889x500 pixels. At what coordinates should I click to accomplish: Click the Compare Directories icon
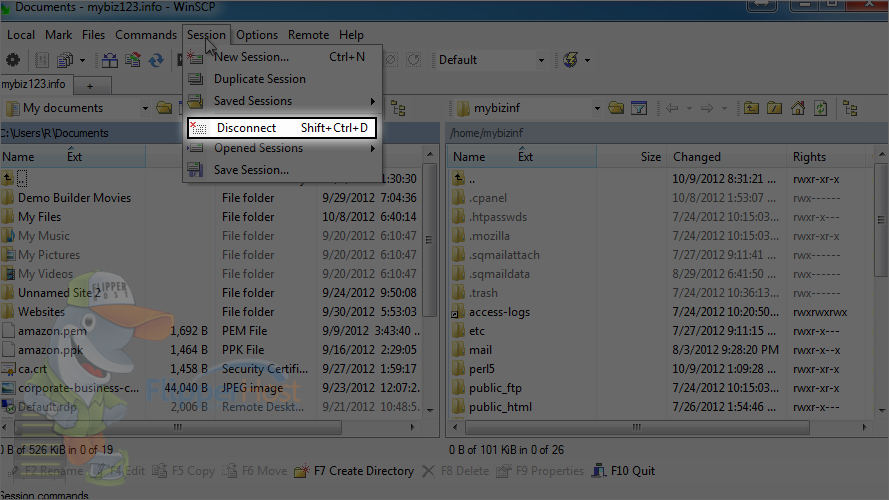pyautogui.click(x=110, y=60)
